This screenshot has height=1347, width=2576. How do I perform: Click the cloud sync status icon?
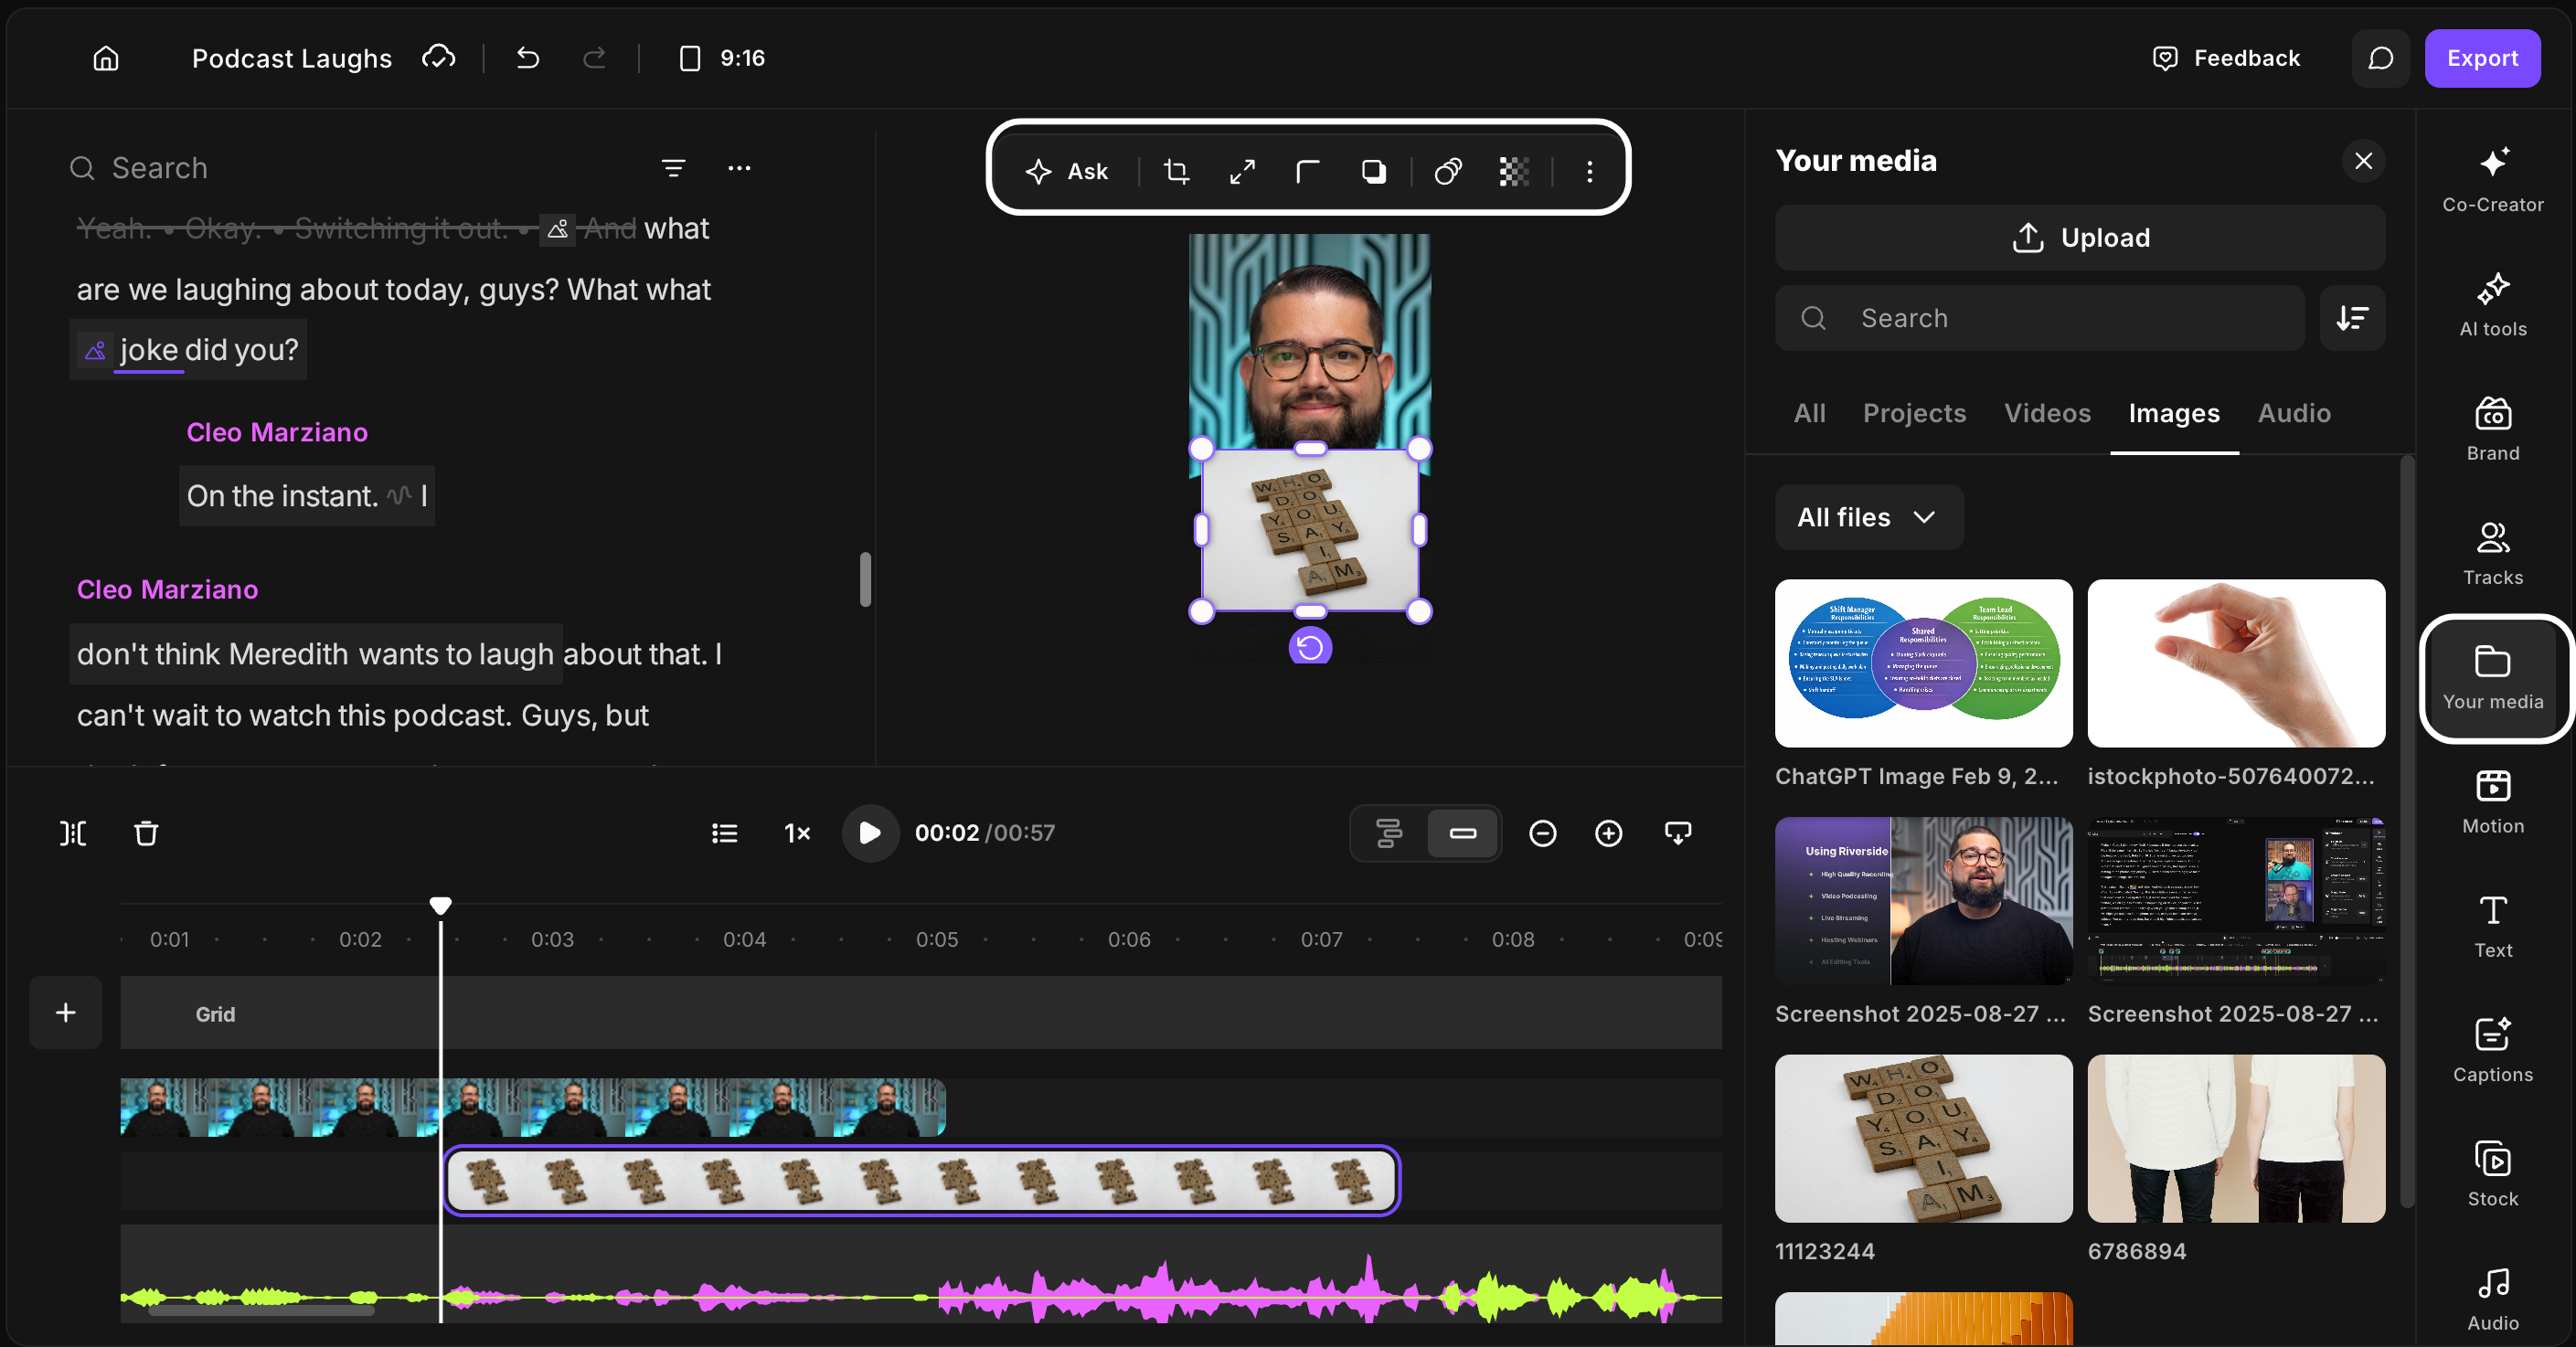438,58
